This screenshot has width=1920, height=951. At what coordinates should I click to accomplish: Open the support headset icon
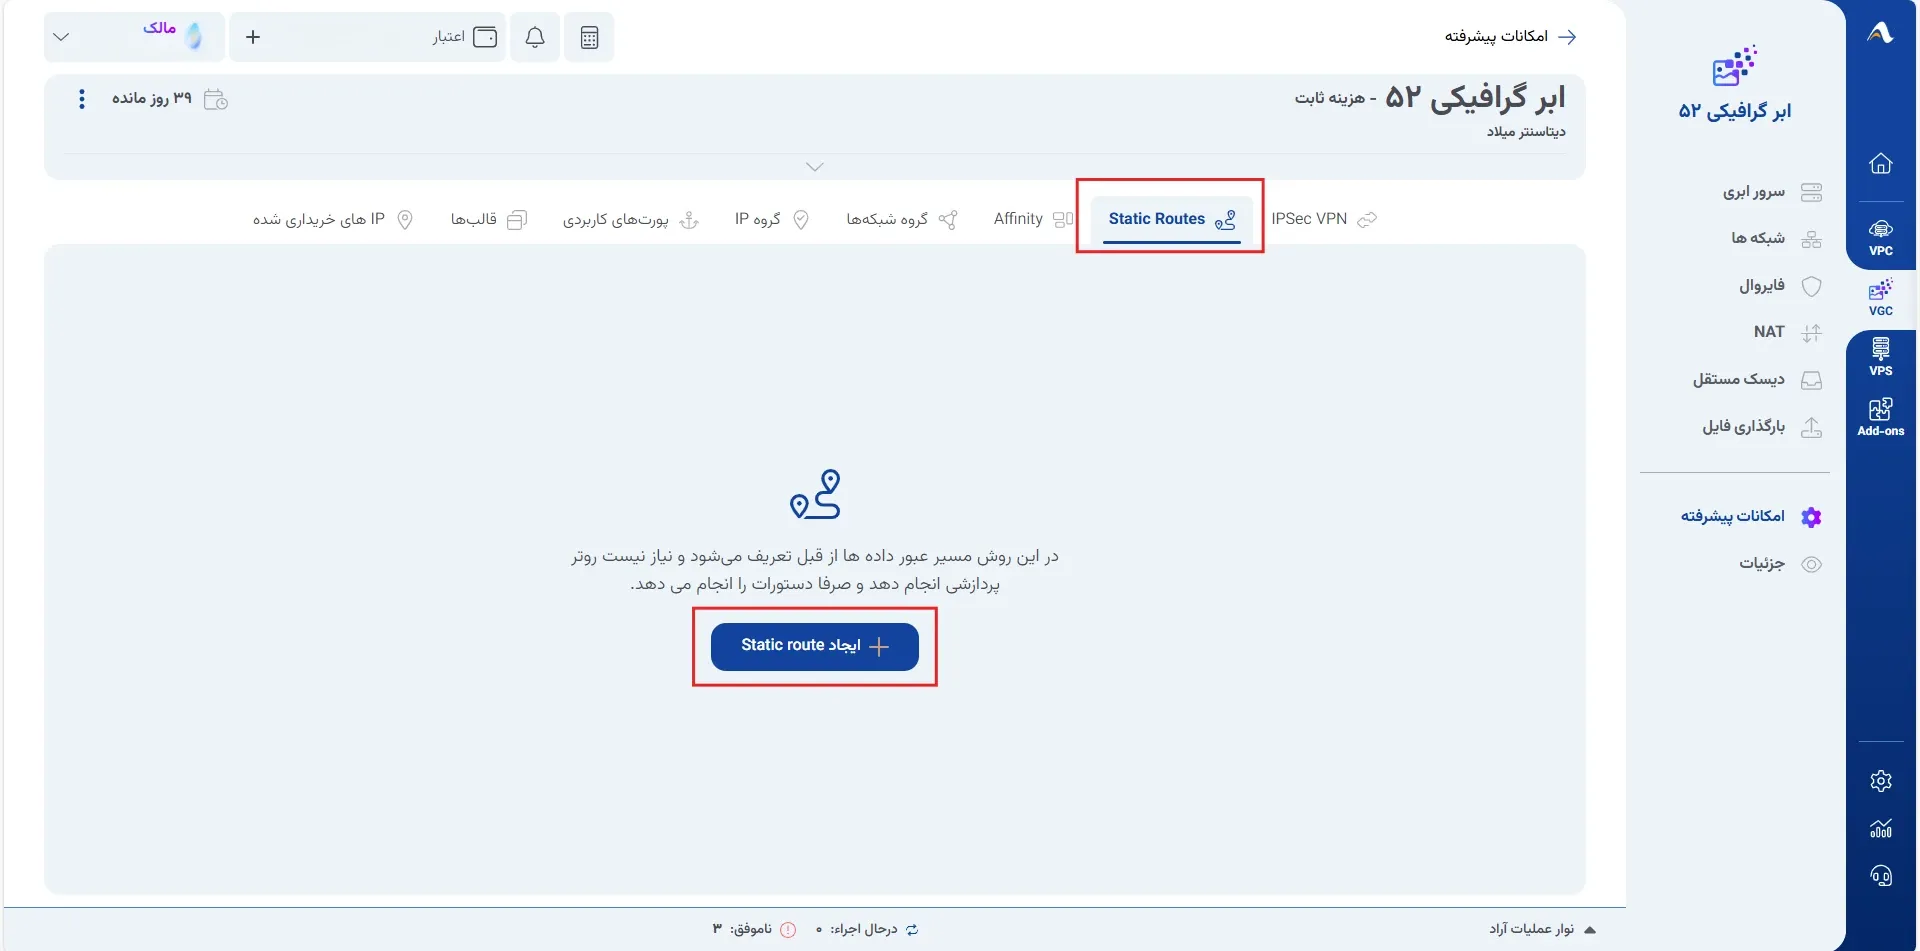pyautogui.click(x=1880, y=876)
